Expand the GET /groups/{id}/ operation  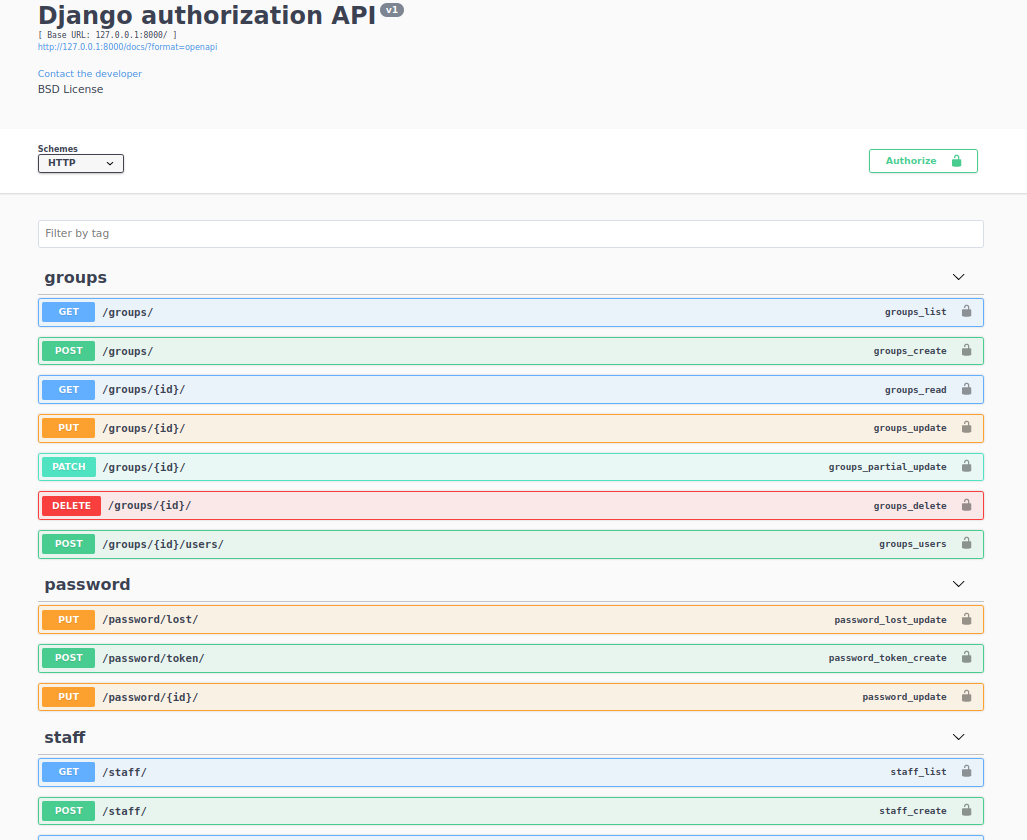tap(511, 389)
